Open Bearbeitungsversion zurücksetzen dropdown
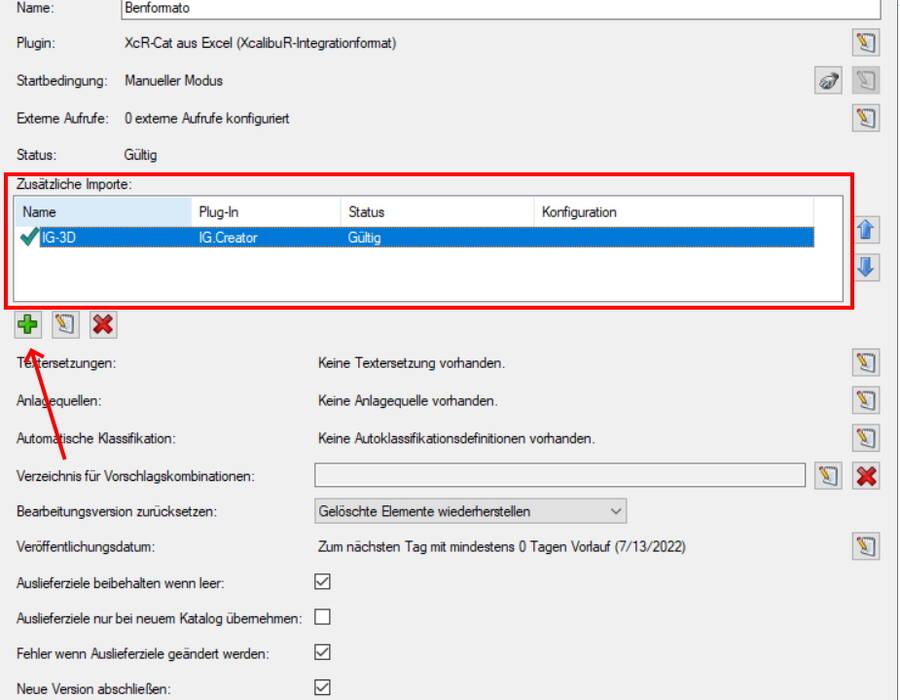Screen dimensions: 900x700 (470, 511)
